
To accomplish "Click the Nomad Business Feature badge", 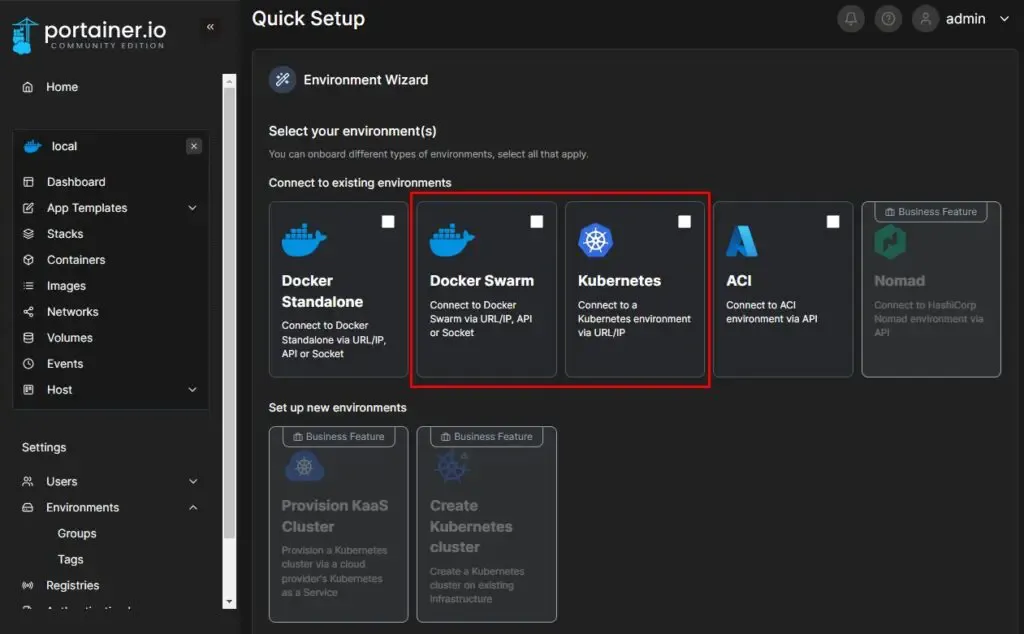I will [931, 212].
